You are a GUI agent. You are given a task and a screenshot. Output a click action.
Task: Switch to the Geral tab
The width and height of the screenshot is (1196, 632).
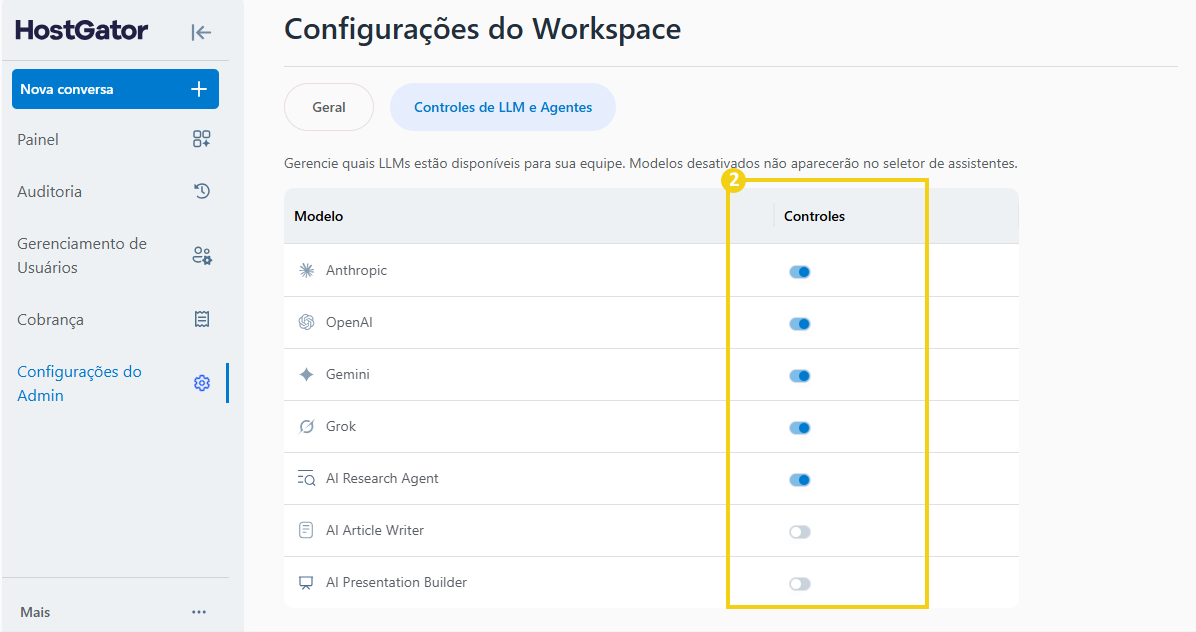coord(329,107)
